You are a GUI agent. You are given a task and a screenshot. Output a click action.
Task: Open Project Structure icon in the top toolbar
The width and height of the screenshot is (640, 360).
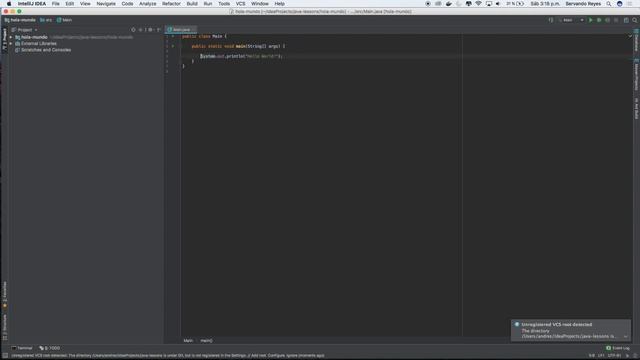point(626,20)
